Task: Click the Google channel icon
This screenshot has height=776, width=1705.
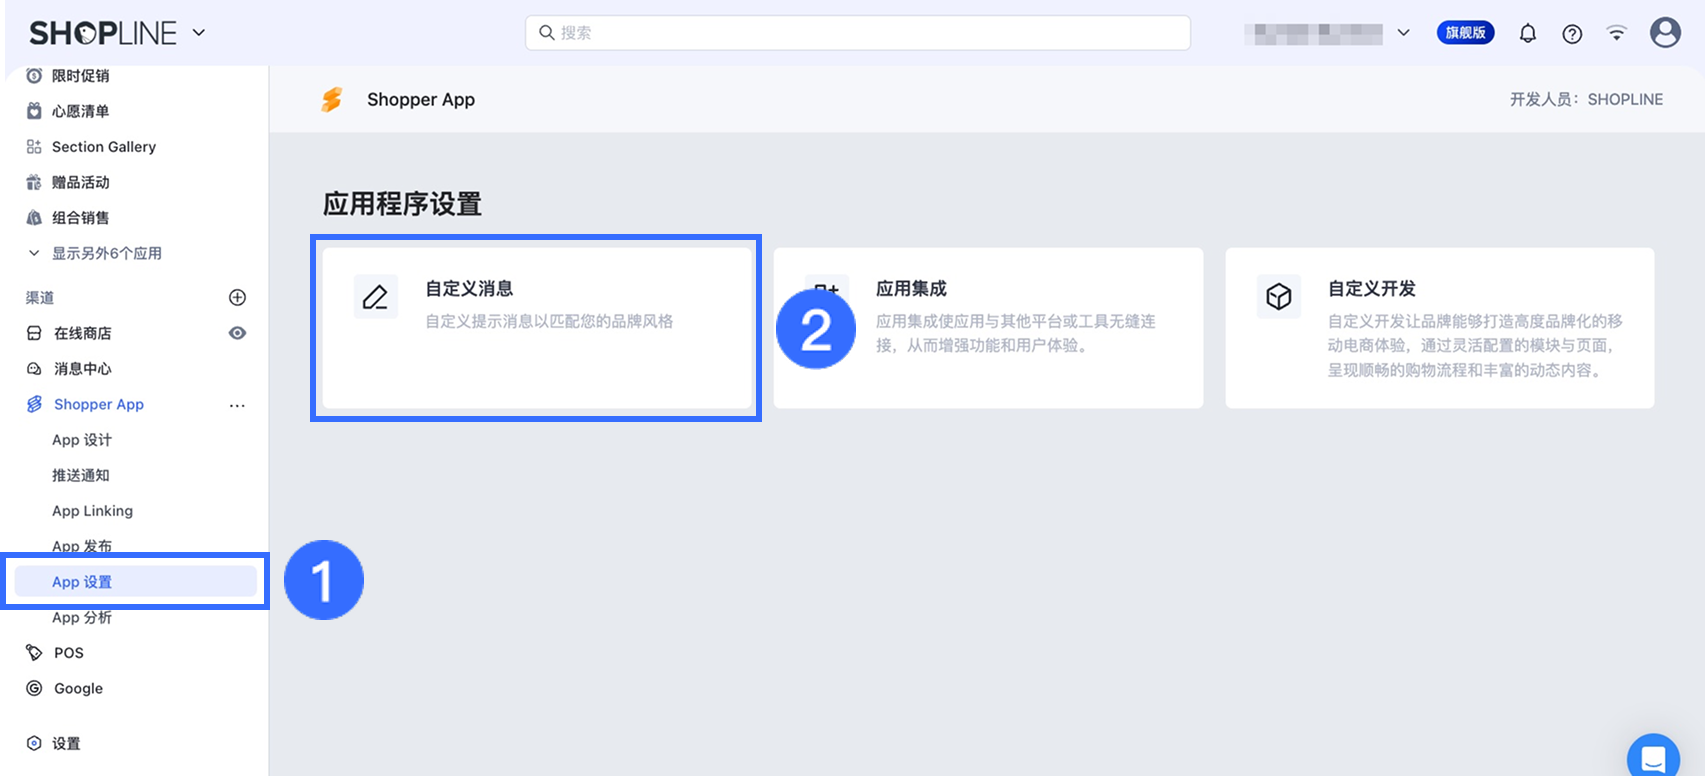Action: point(34,688)
